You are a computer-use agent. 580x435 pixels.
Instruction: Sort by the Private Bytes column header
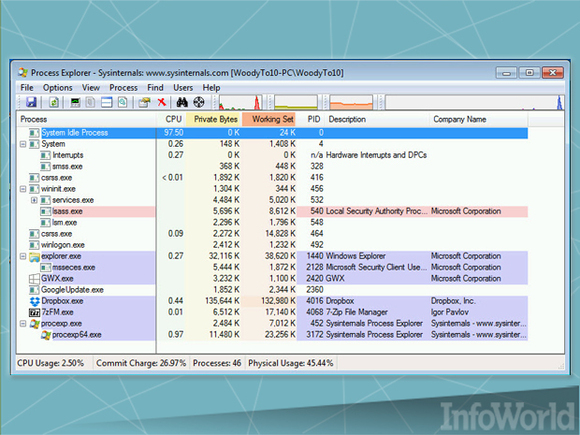click(x=213, y=119)
